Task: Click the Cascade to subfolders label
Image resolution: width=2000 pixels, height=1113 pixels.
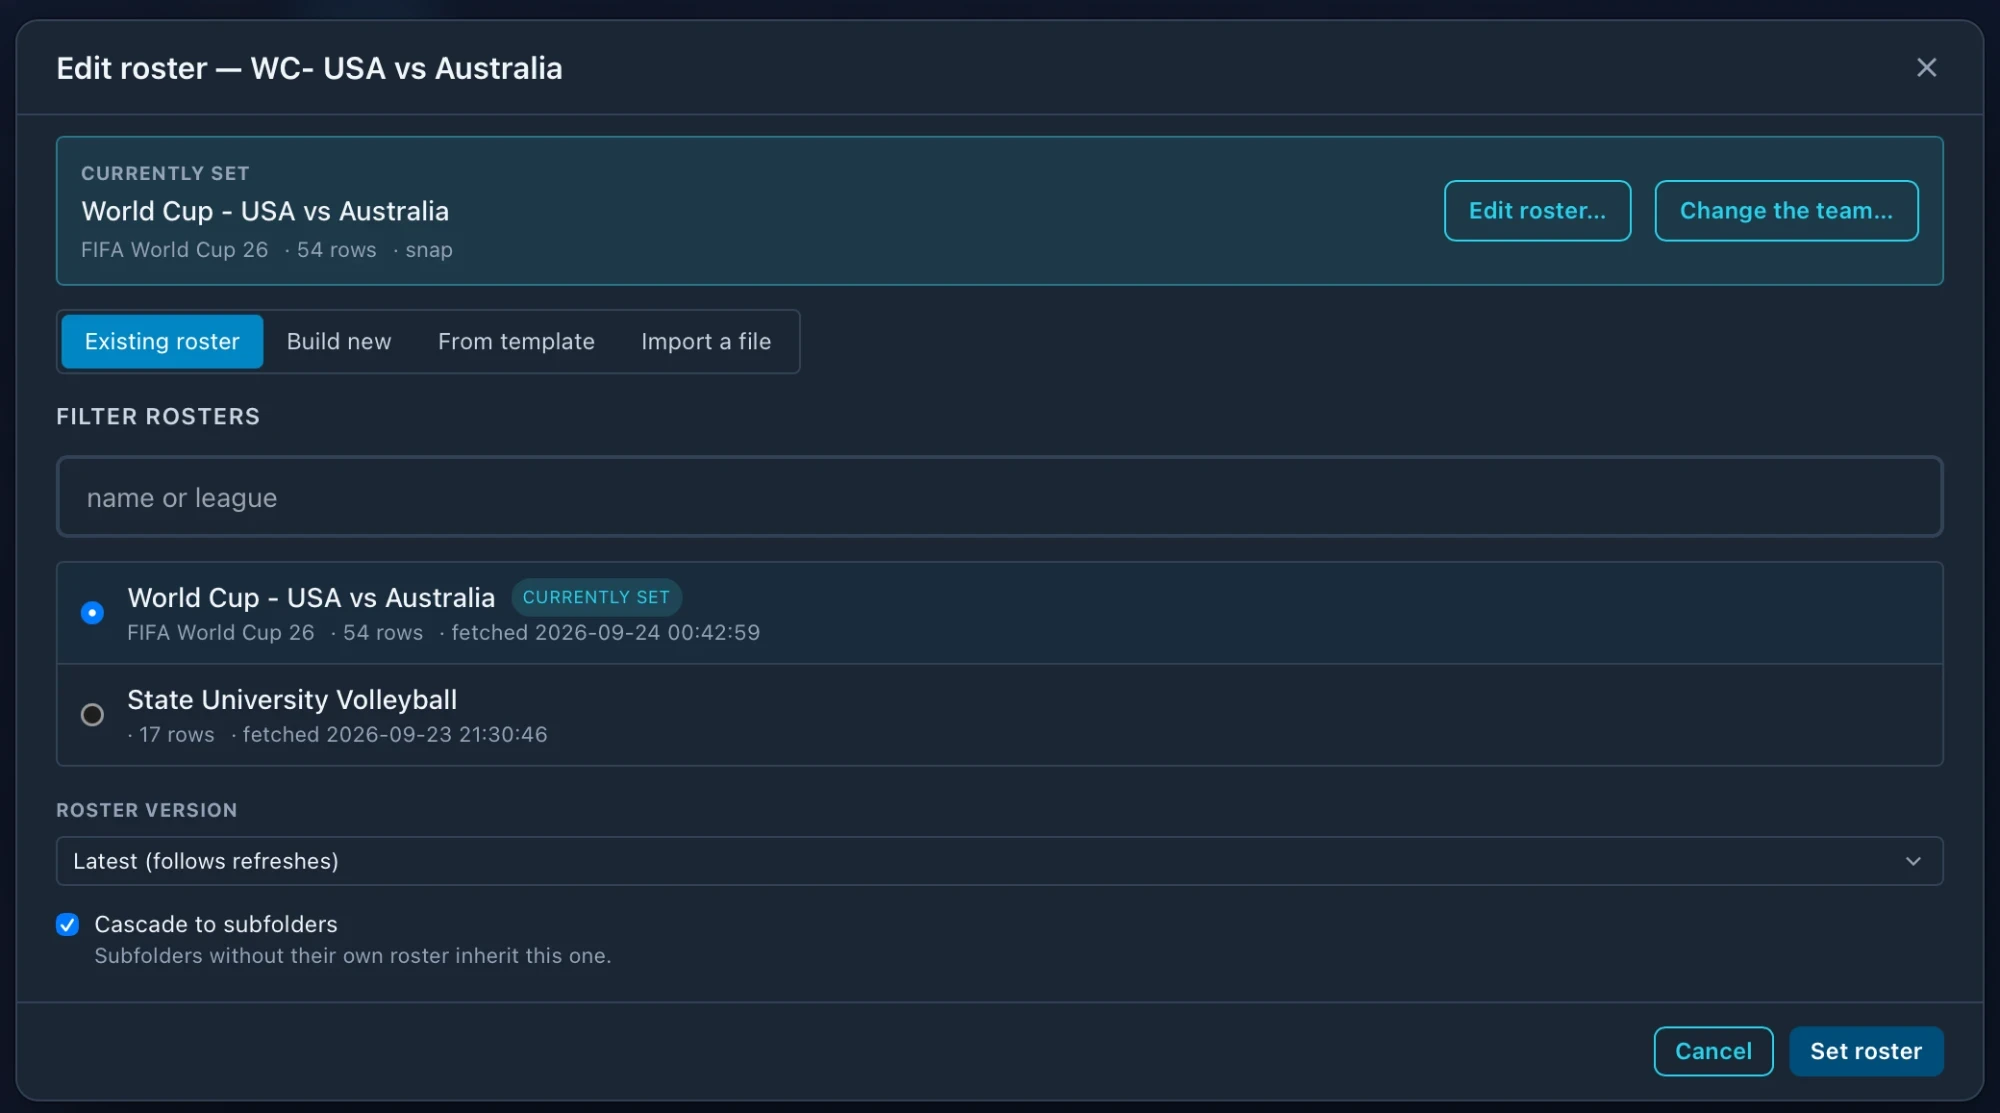Action: pyautogui.click(x=216, y=924)
